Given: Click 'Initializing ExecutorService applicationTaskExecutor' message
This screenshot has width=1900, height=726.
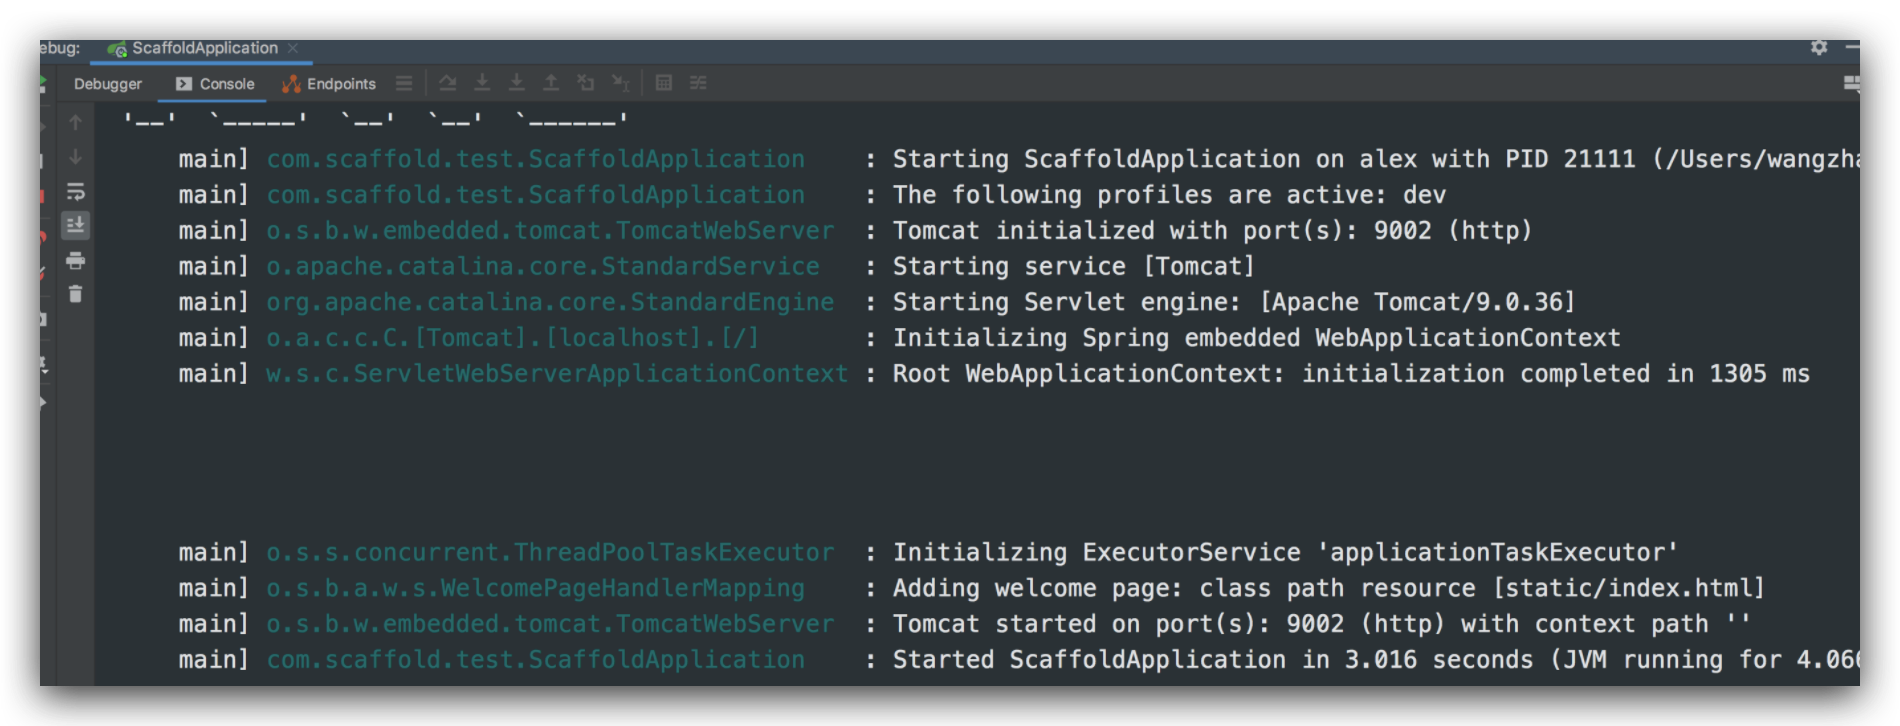Looking at the screenshot, I should click(x=1285, y=553).
